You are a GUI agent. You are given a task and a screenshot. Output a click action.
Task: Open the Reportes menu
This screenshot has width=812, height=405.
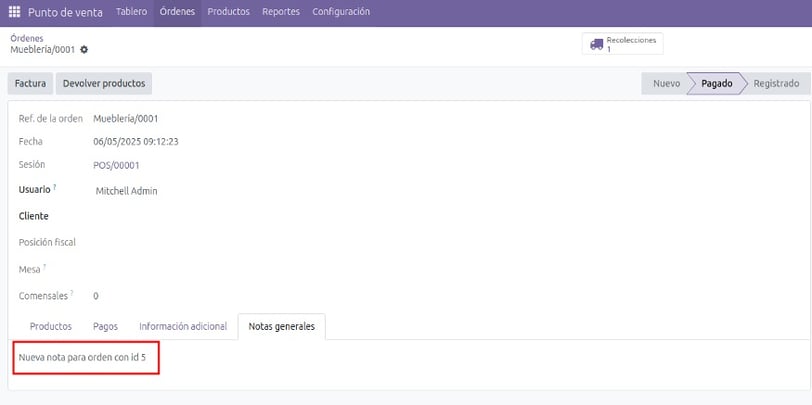tap(281, 11)
